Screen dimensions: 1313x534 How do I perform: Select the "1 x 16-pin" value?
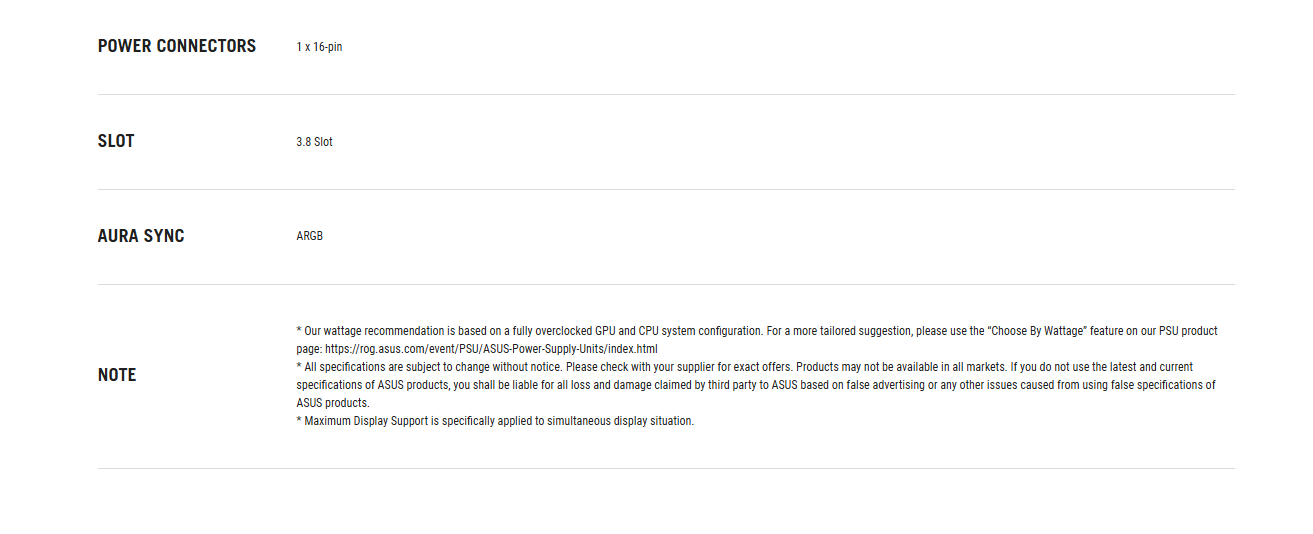[319, 47]
